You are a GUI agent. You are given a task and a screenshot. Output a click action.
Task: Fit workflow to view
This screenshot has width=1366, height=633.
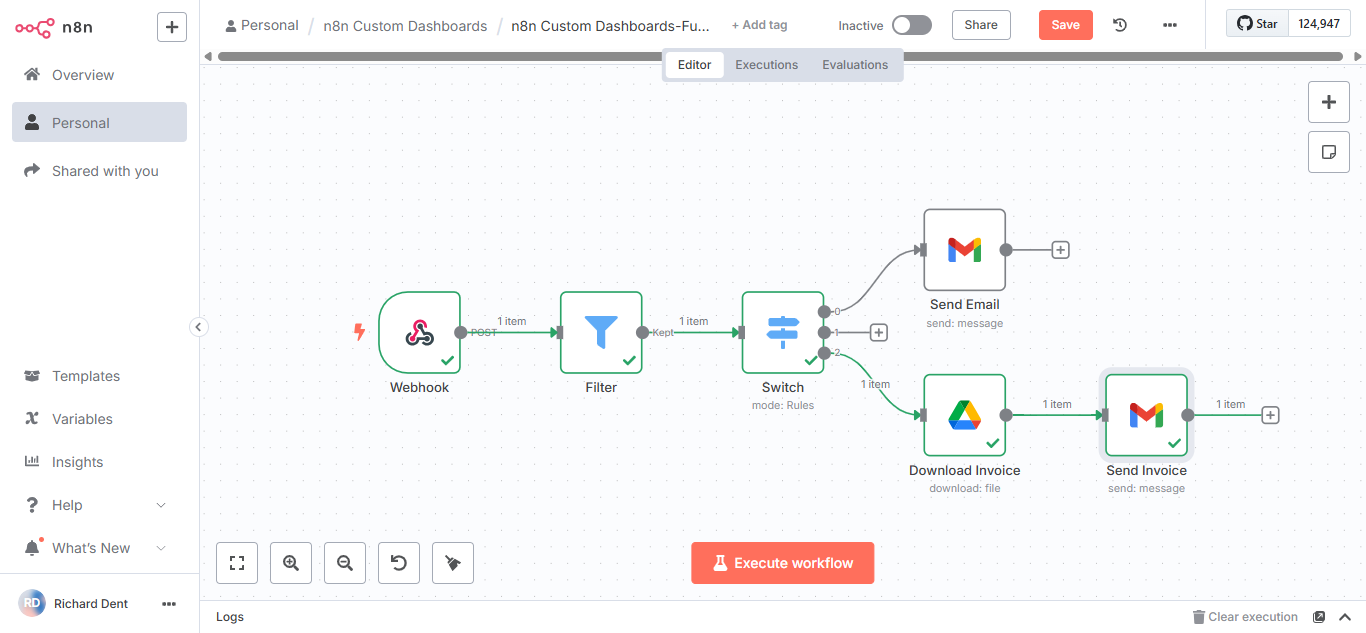point(237,563)
